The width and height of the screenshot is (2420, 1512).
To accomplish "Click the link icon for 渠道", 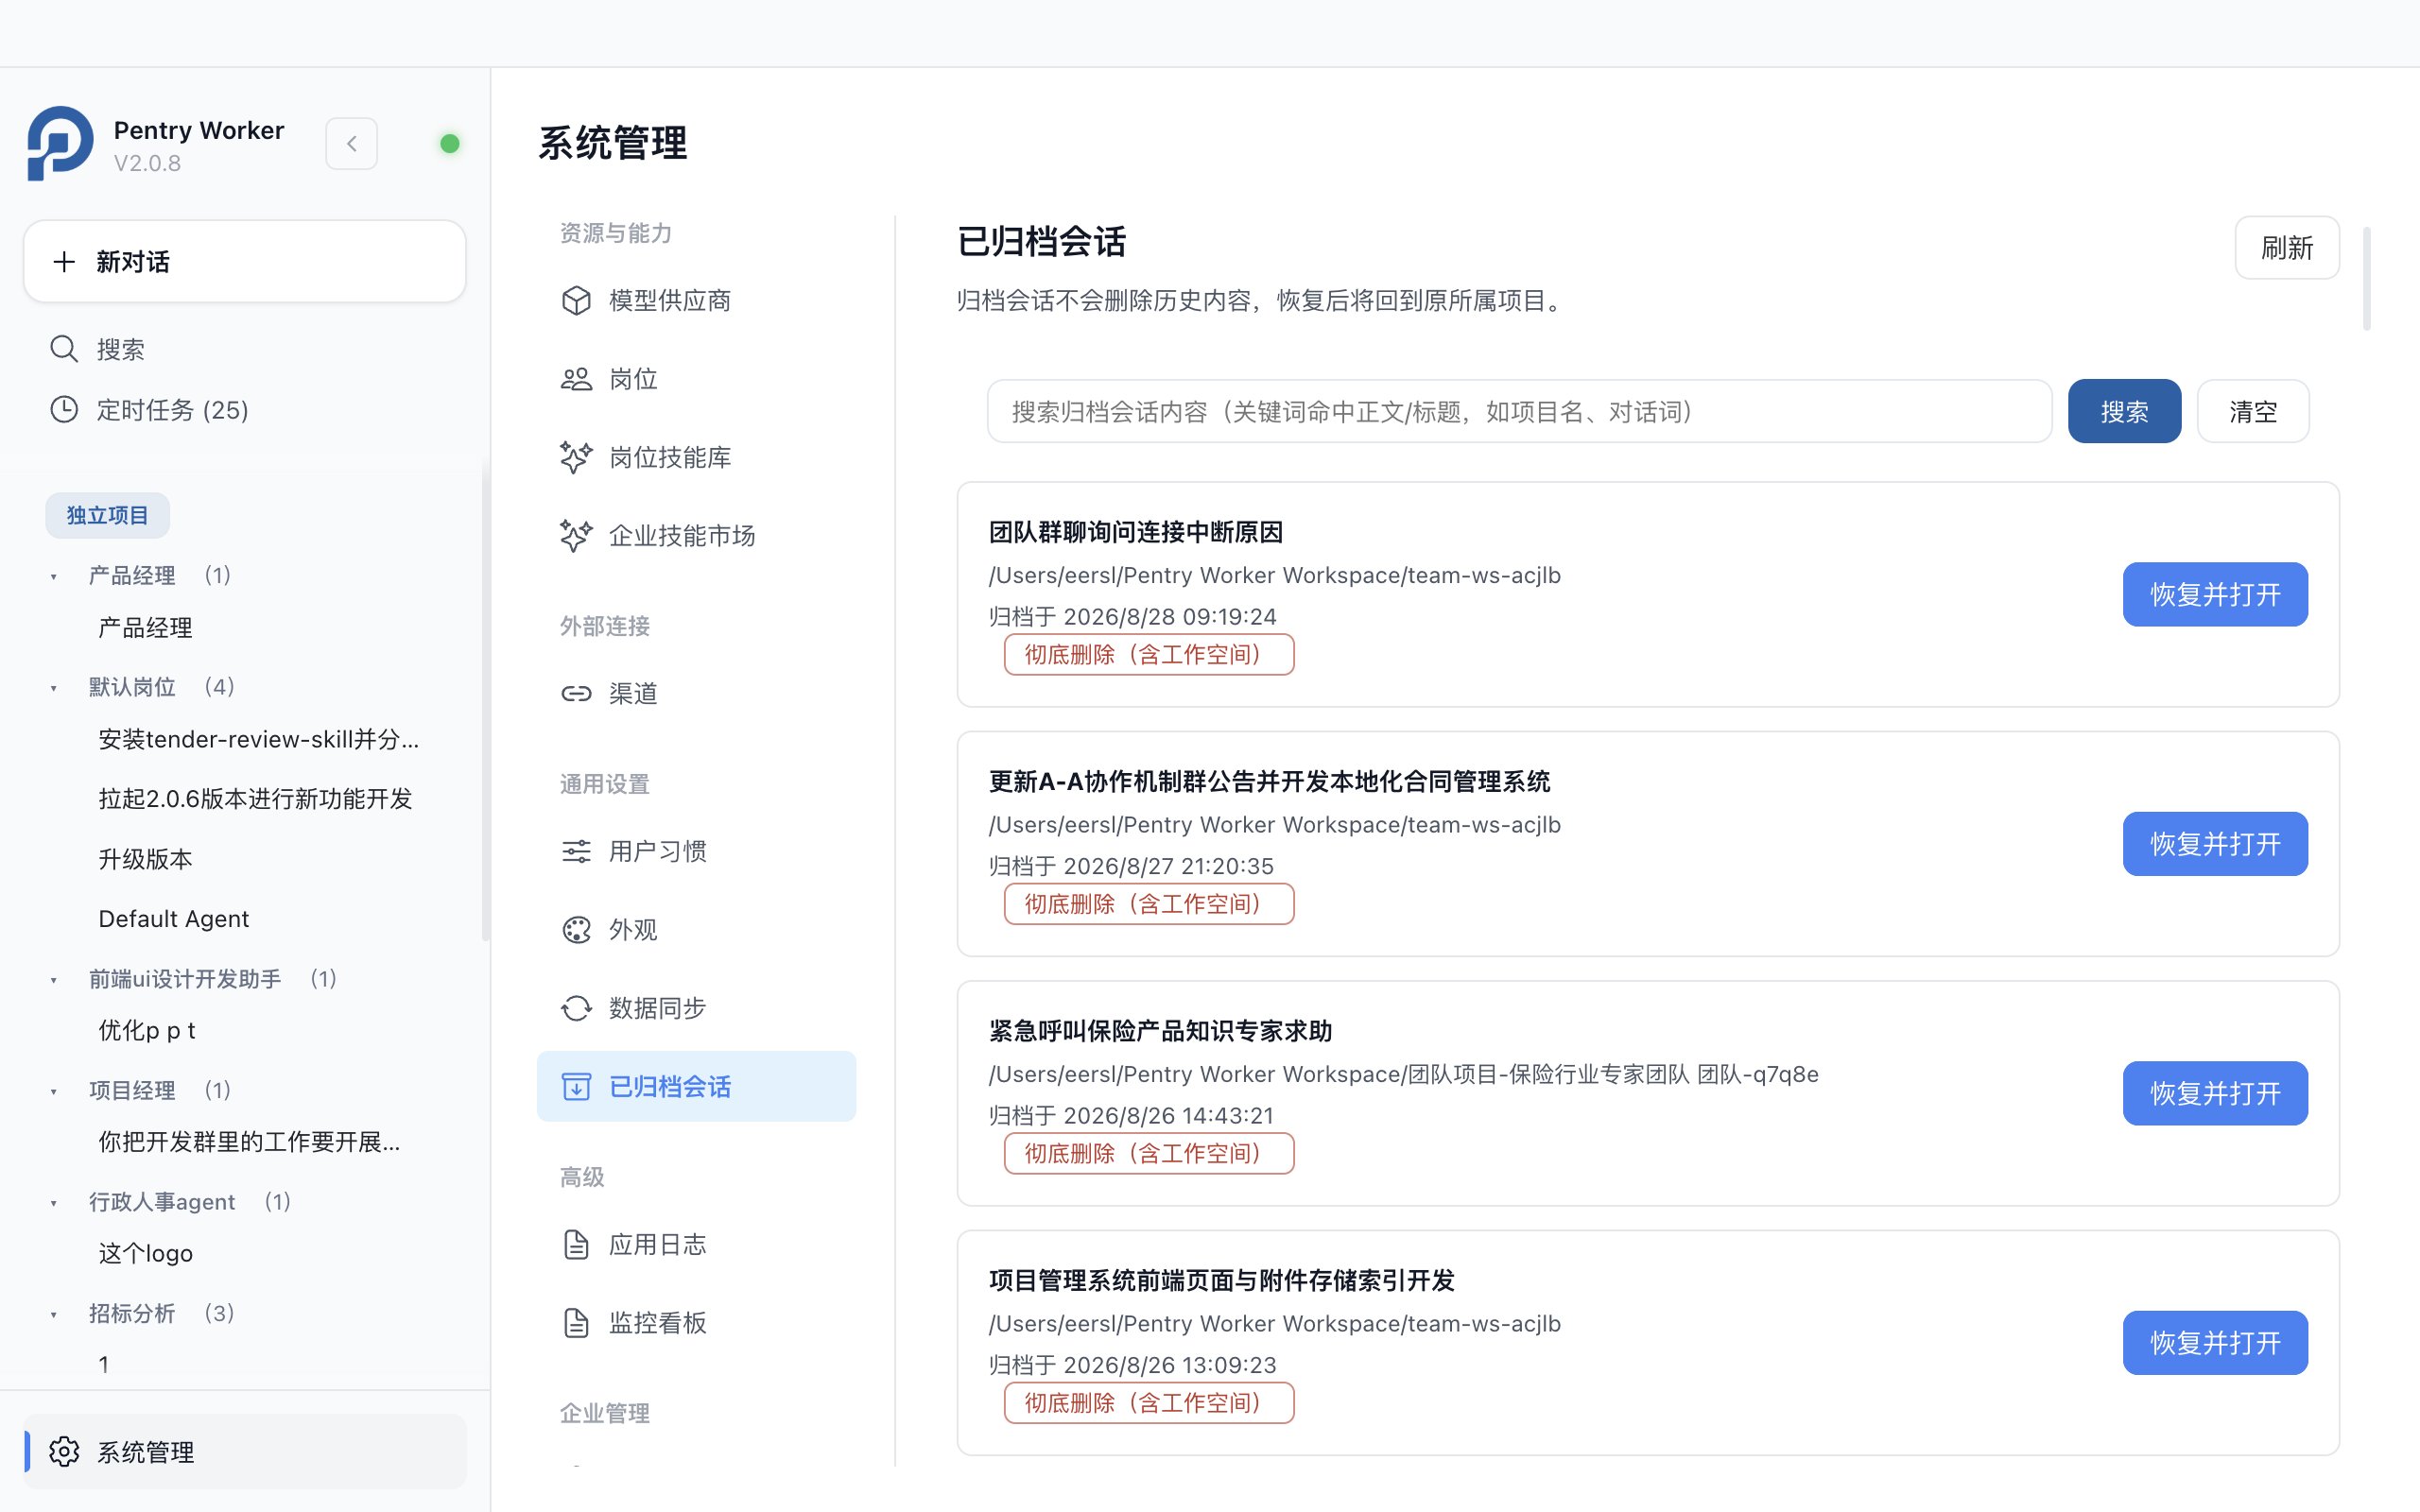I will (576, 694).
